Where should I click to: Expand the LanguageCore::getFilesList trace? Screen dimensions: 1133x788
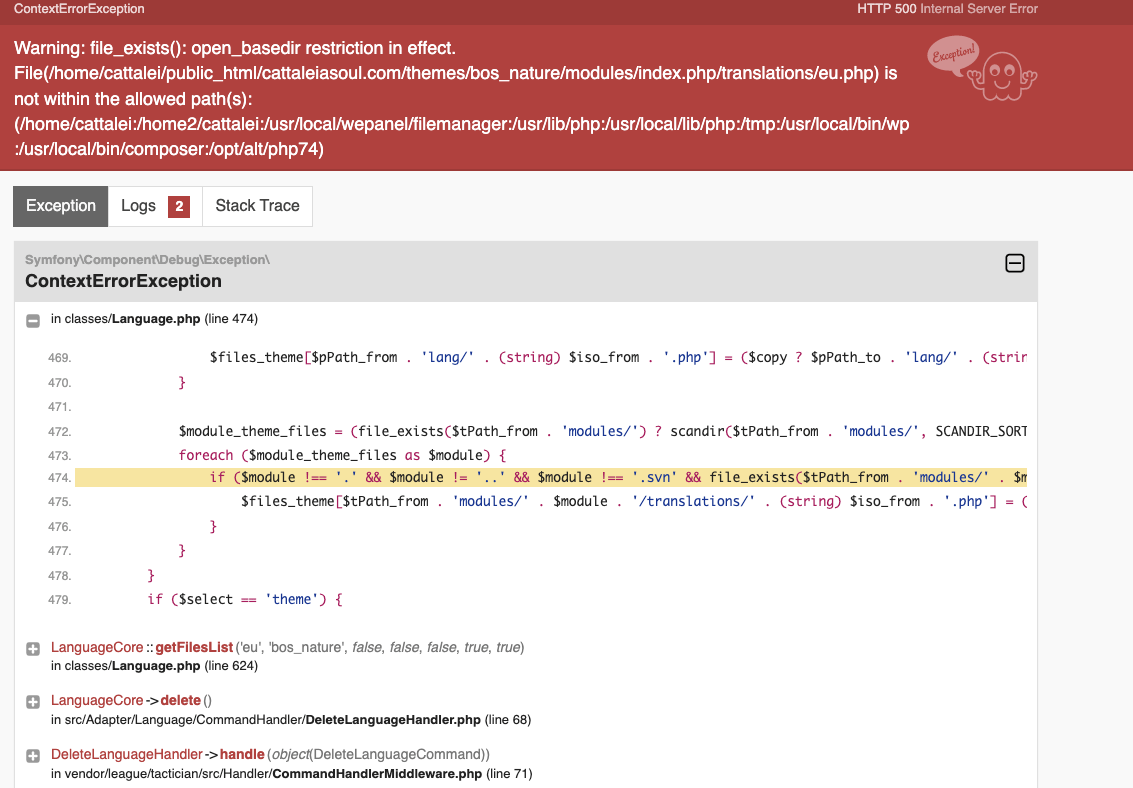point(33,649)
